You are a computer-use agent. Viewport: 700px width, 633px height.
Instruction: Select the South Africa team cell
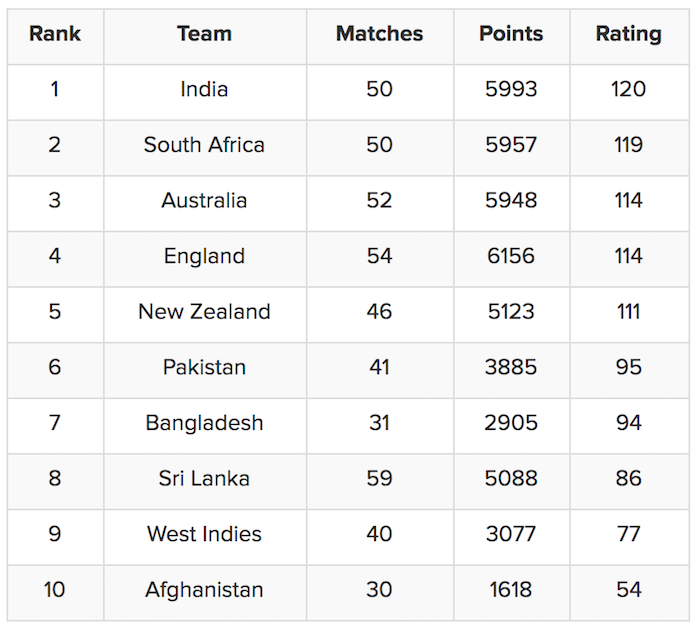[204, 145]
